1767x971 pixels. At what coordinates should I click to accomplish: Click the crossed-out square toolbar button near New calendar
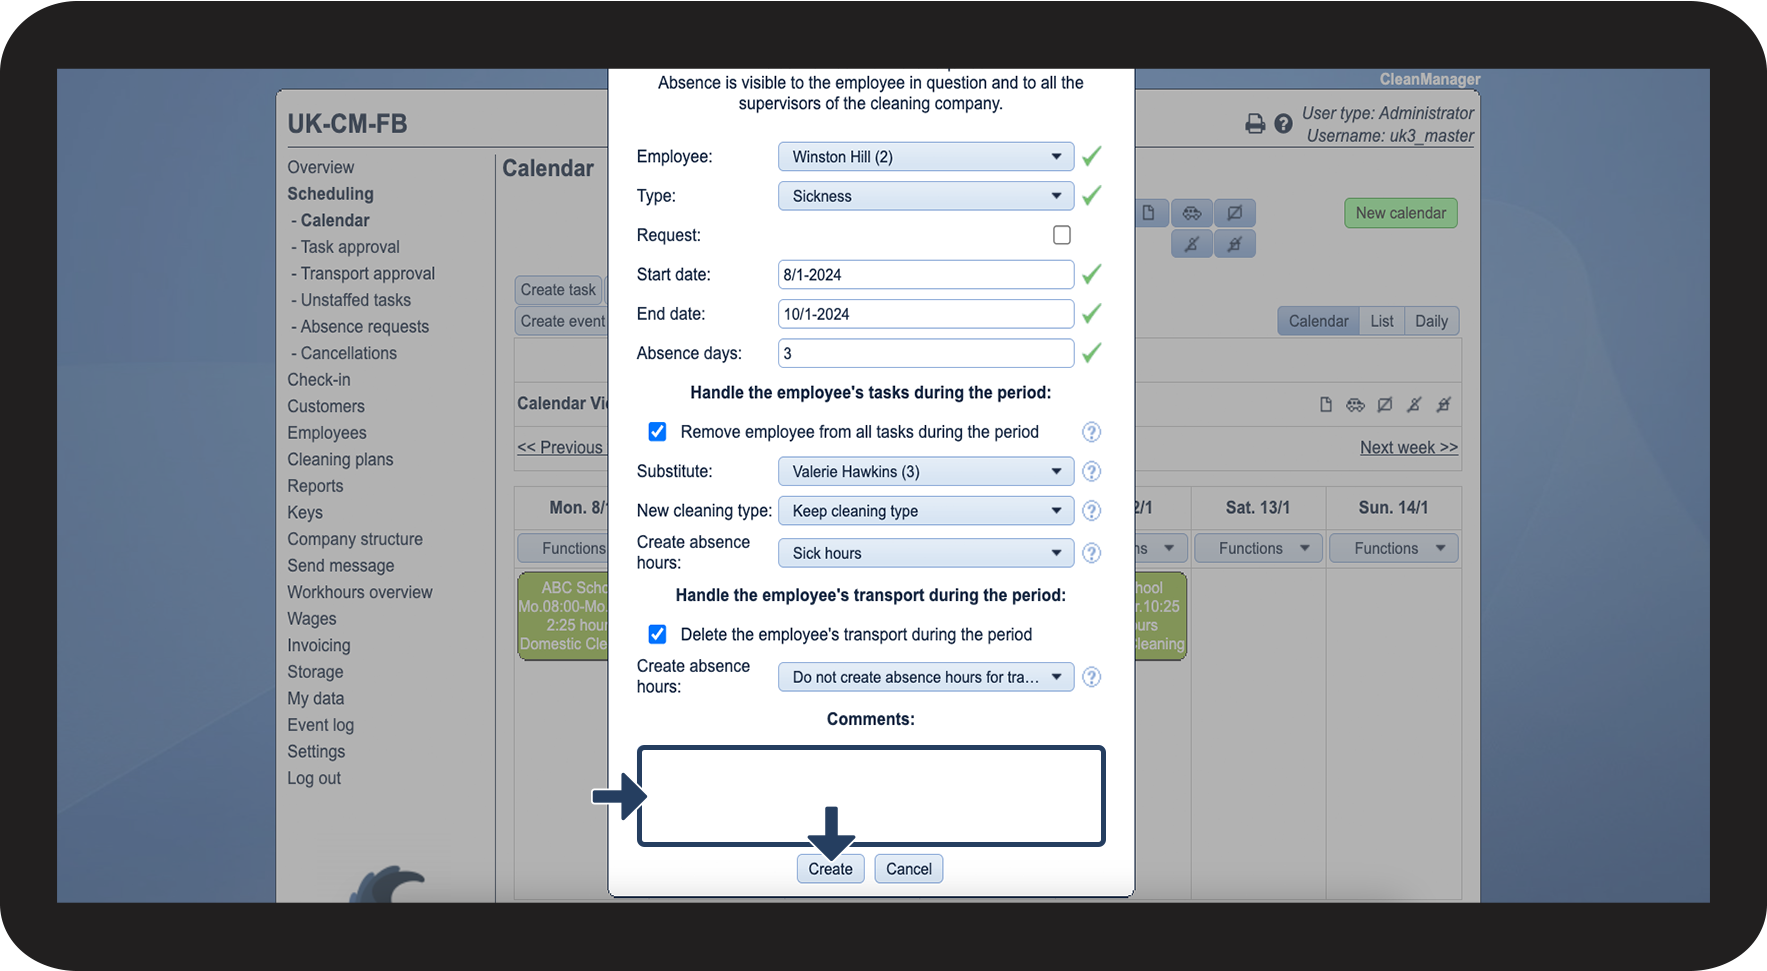point(1235,213)
